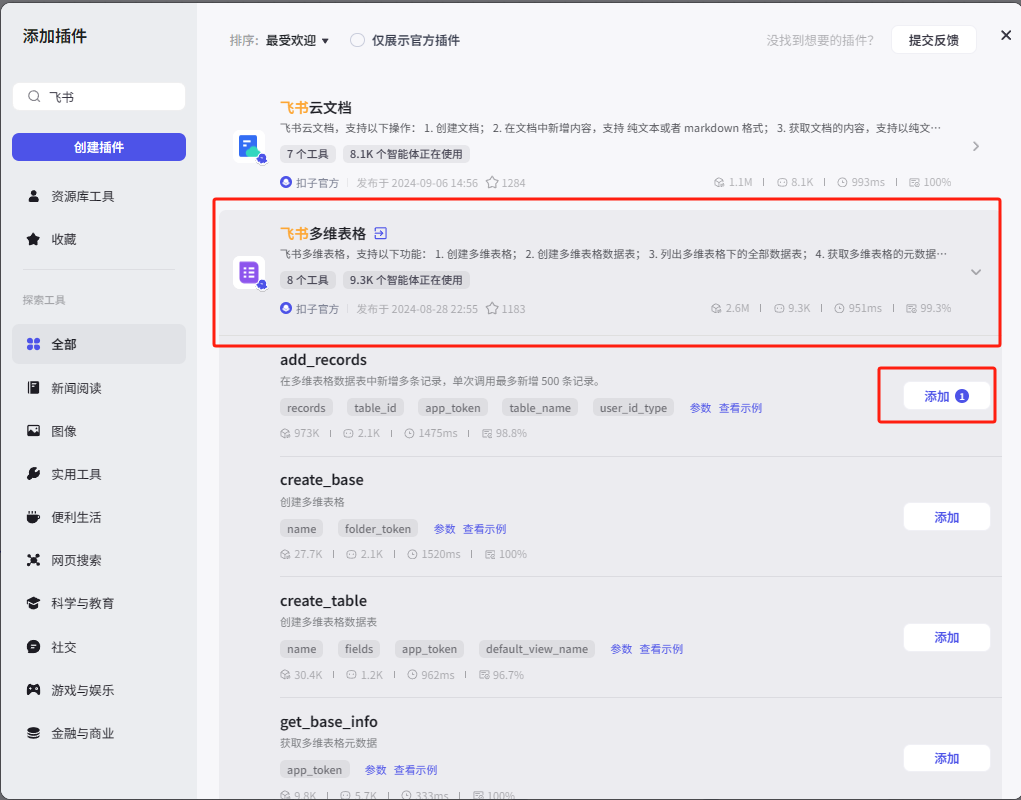Add the create_table tool
Image resolution: width=1021 pixels, height=800 pixels.
(946, 637)
